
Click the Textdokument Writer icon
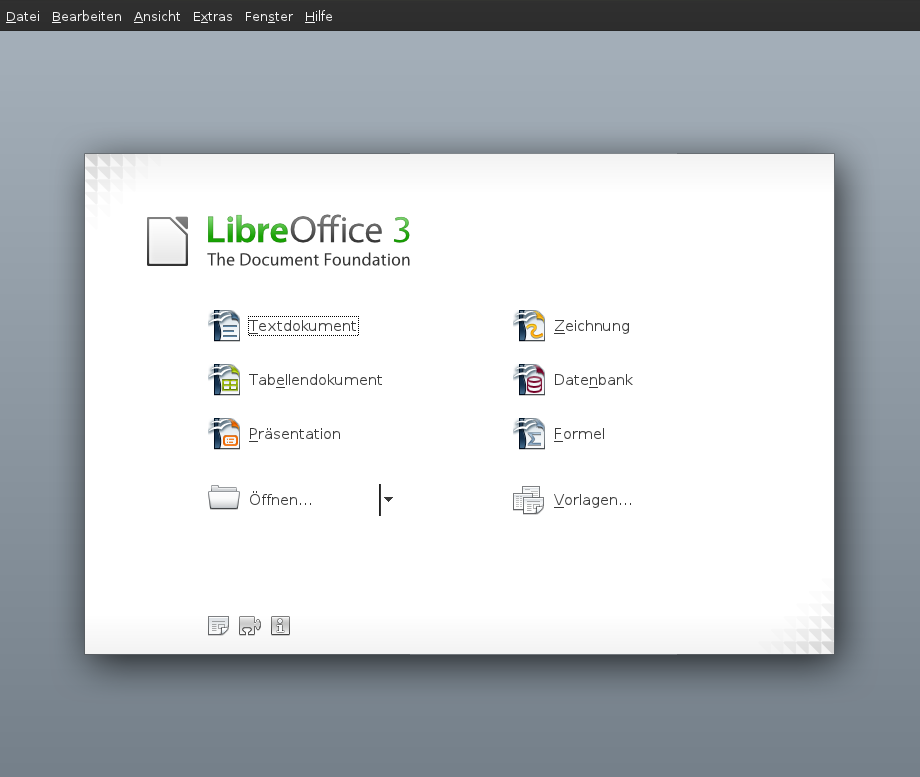(224, 326)
